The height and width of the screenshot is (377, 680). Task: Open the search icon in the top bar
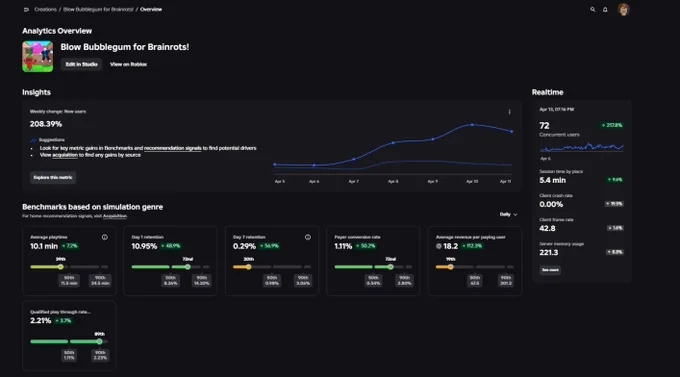(592, 9)
